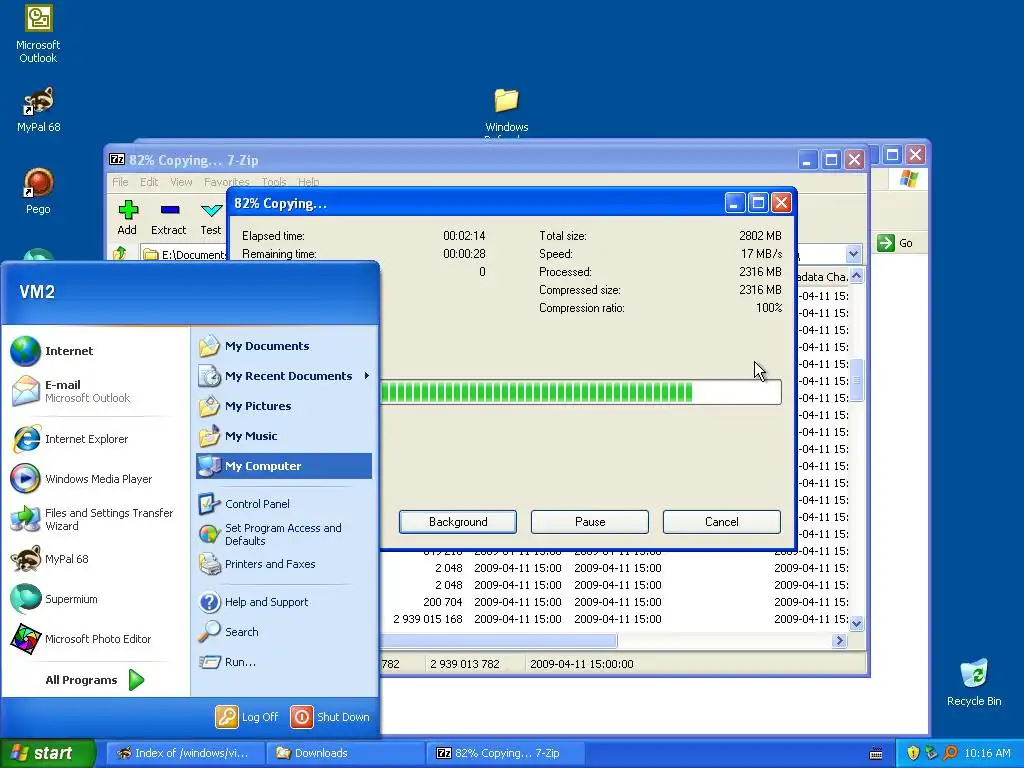This screenshot has height=768, width=1024.
Task: Open Microsoft Outlook desktop shortcut
Action: pyautogui.click(x=38, y=34)
